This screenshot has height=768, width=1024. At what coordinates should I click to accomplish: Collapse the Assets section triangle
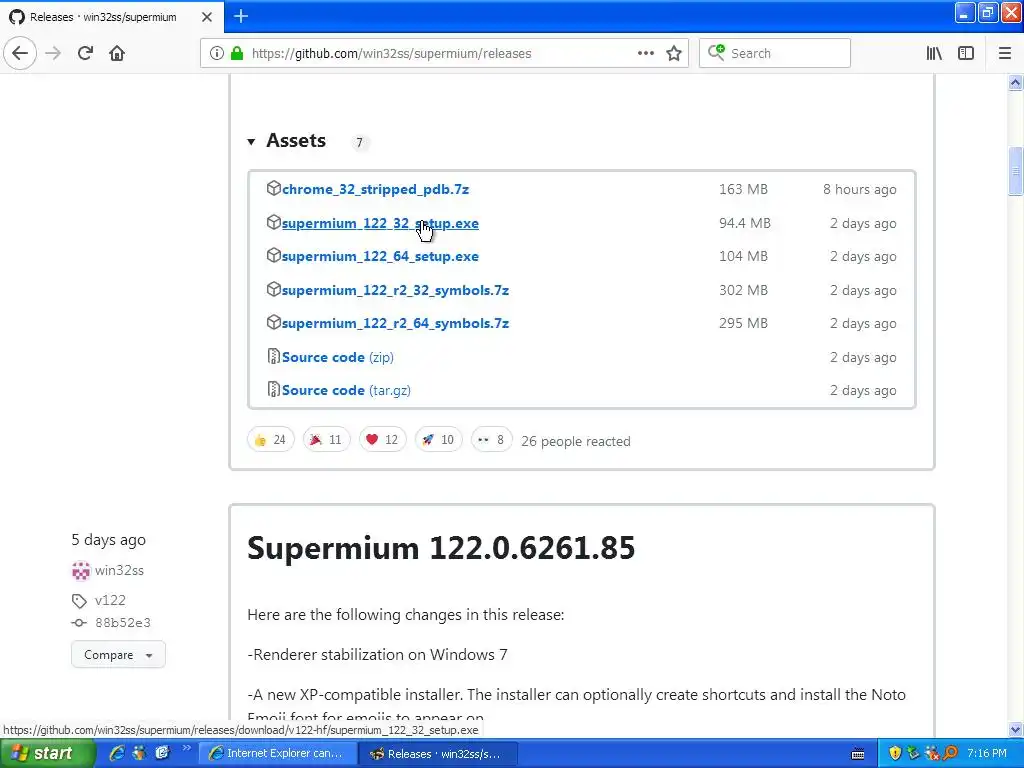(251, 142)
